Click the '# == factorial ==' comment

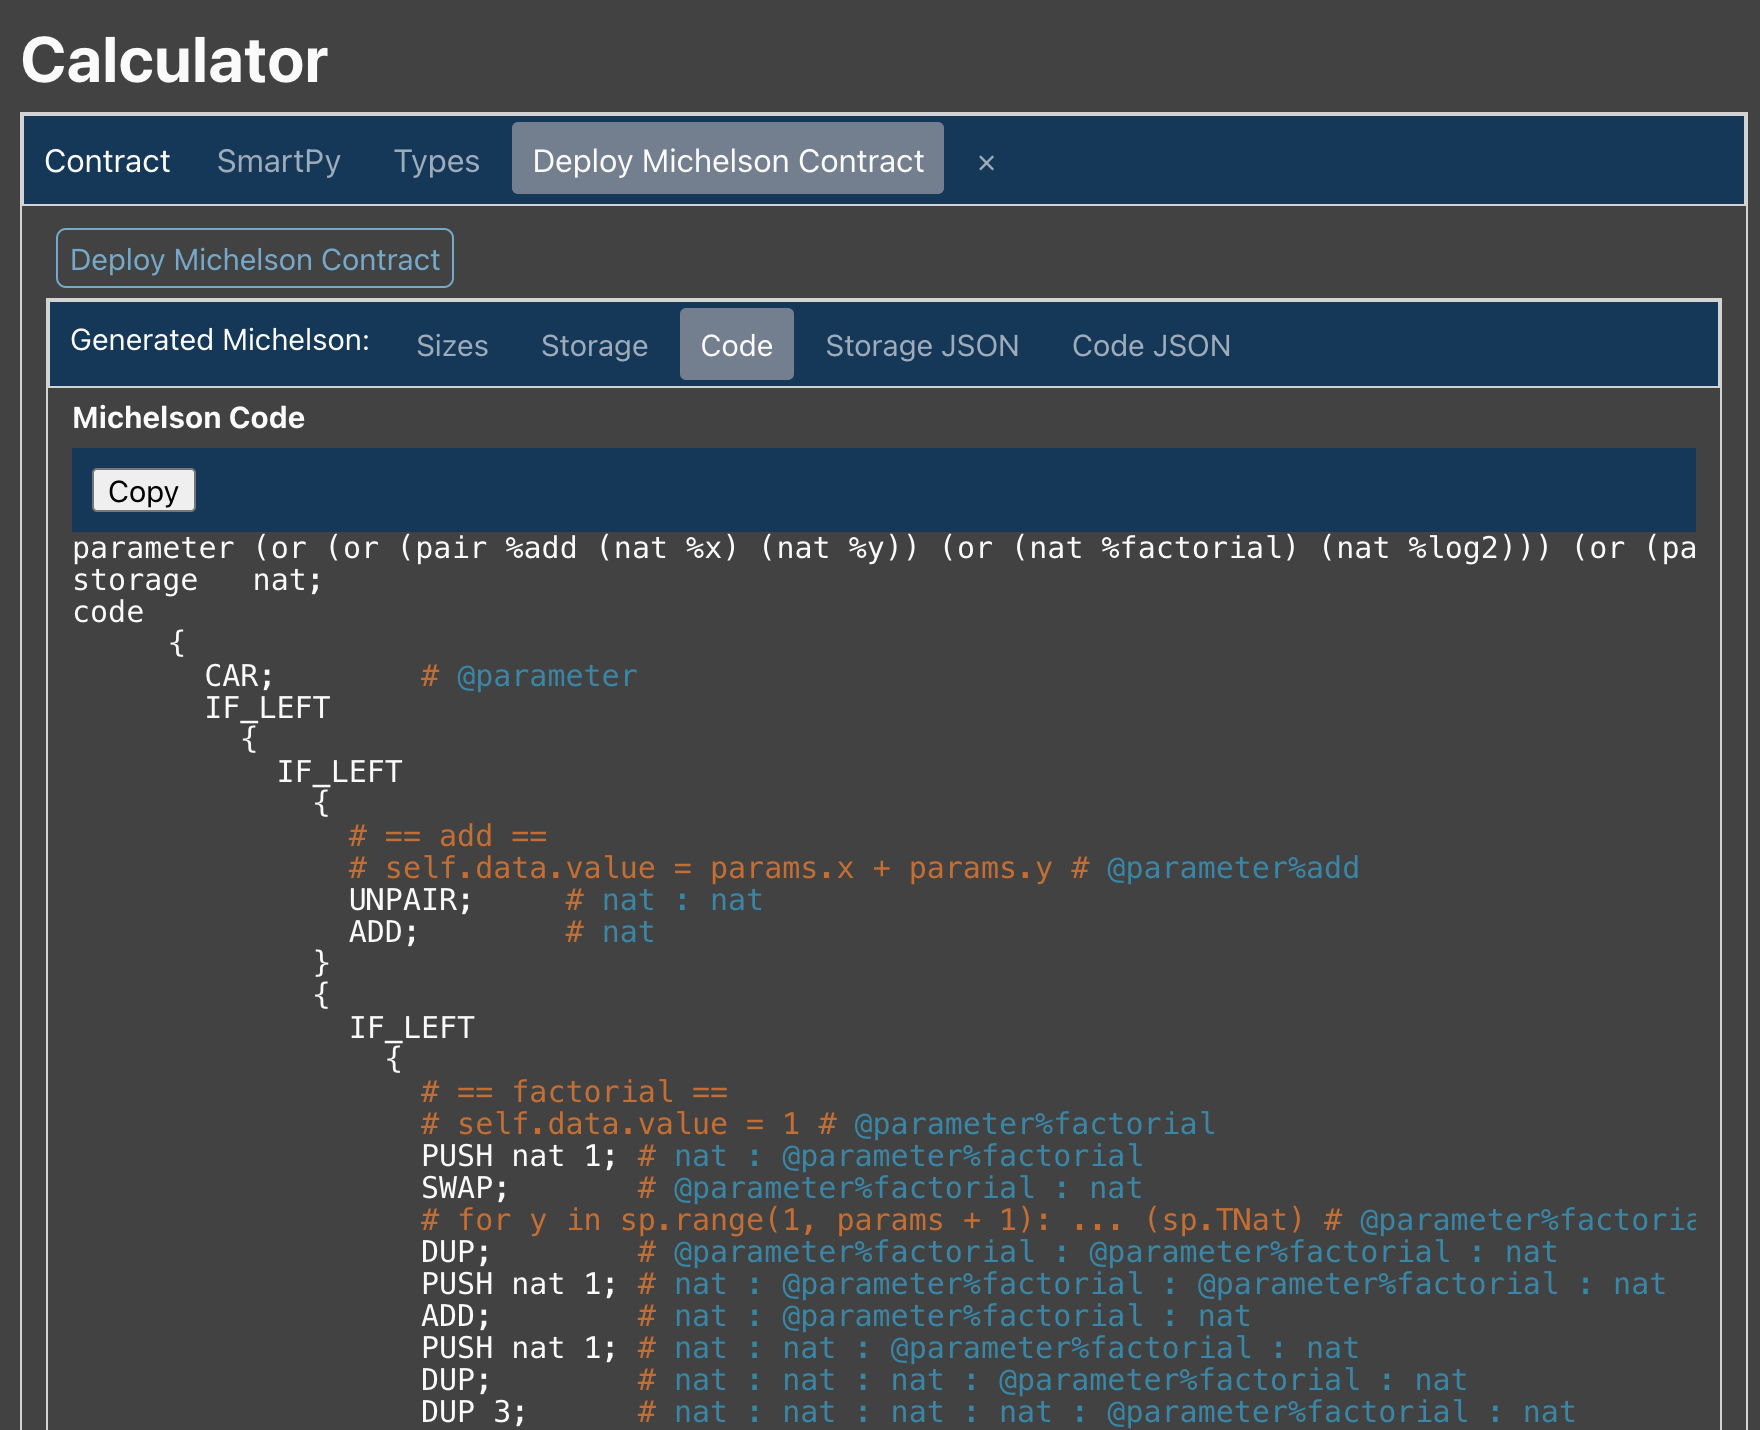click(574, 1092)
